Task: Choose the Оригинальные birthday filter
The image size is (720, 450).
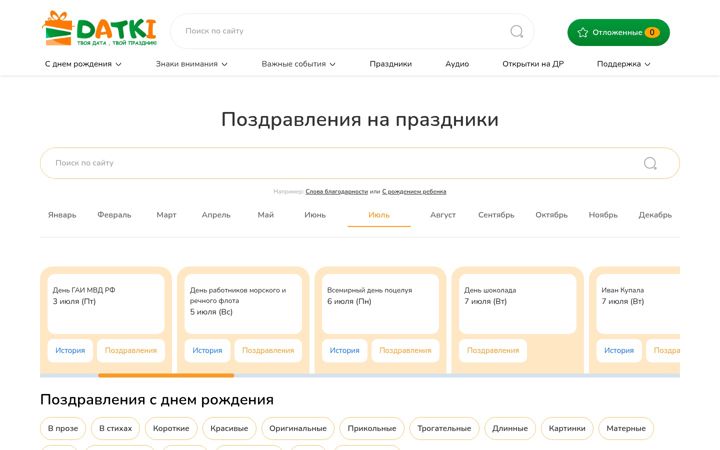Action: 298,428
